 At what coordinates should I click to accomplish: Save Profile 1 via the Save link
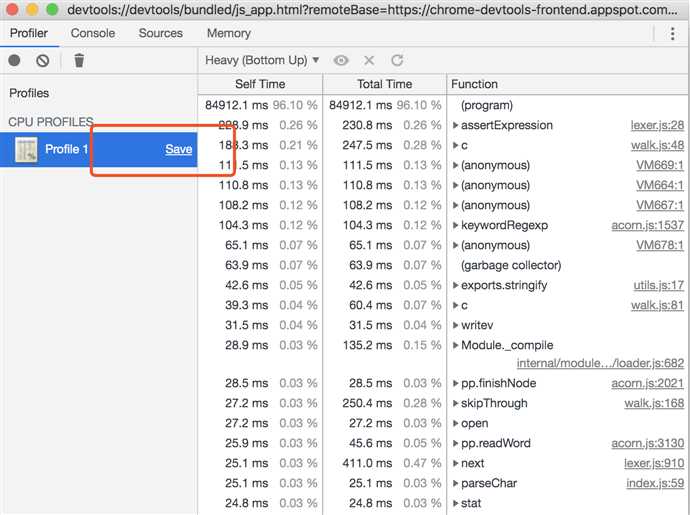click(x=179, y=149)
